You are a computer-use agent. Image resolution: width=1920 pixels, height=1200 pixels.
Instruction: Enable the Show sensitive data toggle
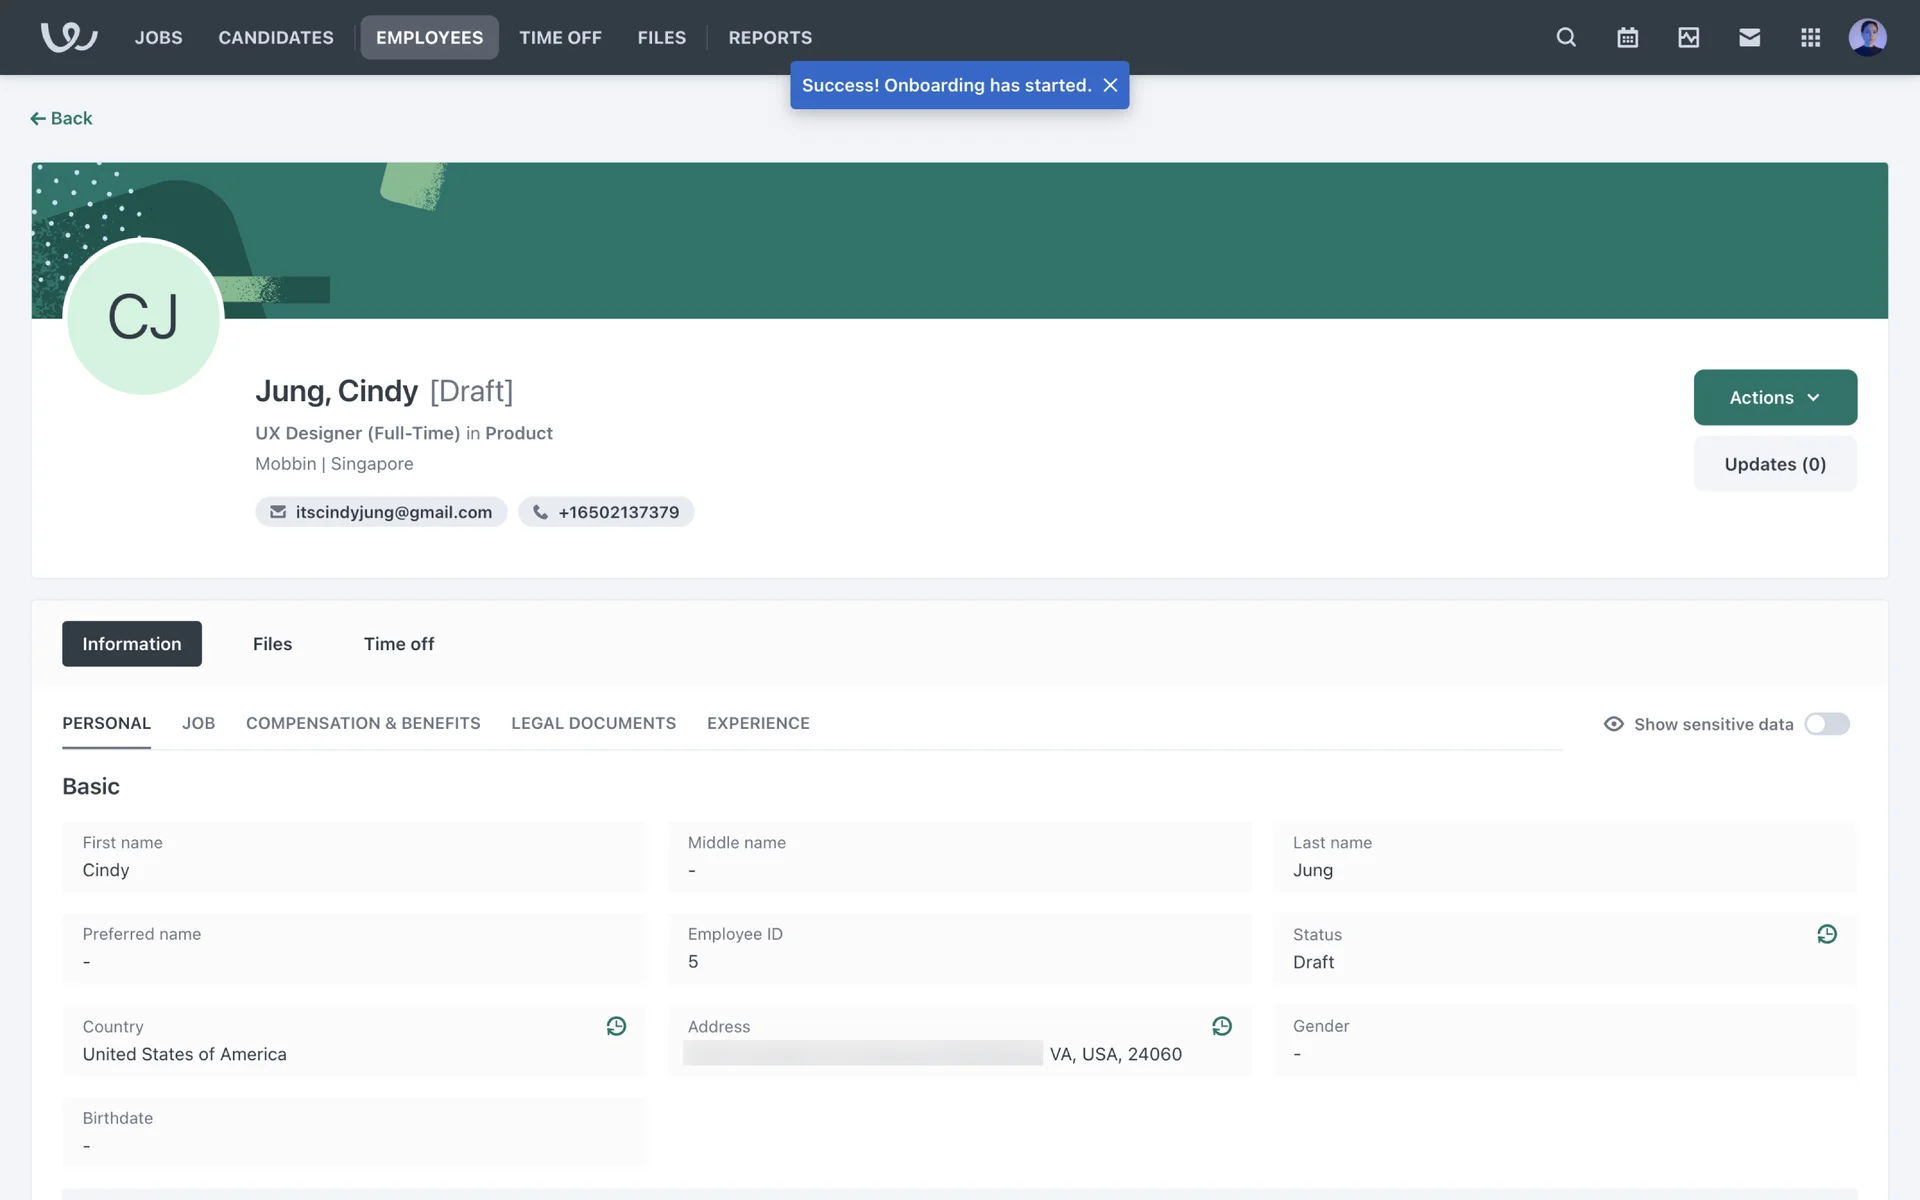tap(1826, 724)
